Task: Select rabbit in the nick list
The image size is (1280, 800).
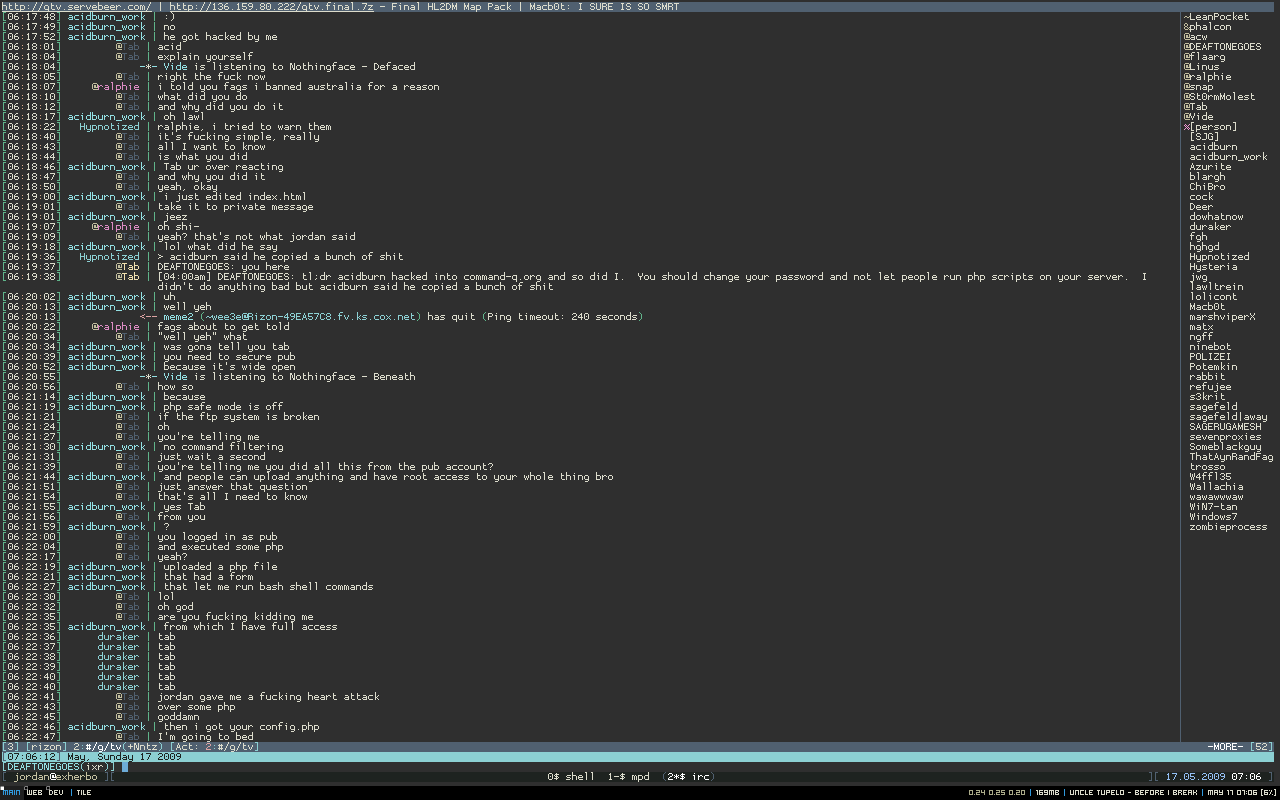Action: (x=1207, y=377)
